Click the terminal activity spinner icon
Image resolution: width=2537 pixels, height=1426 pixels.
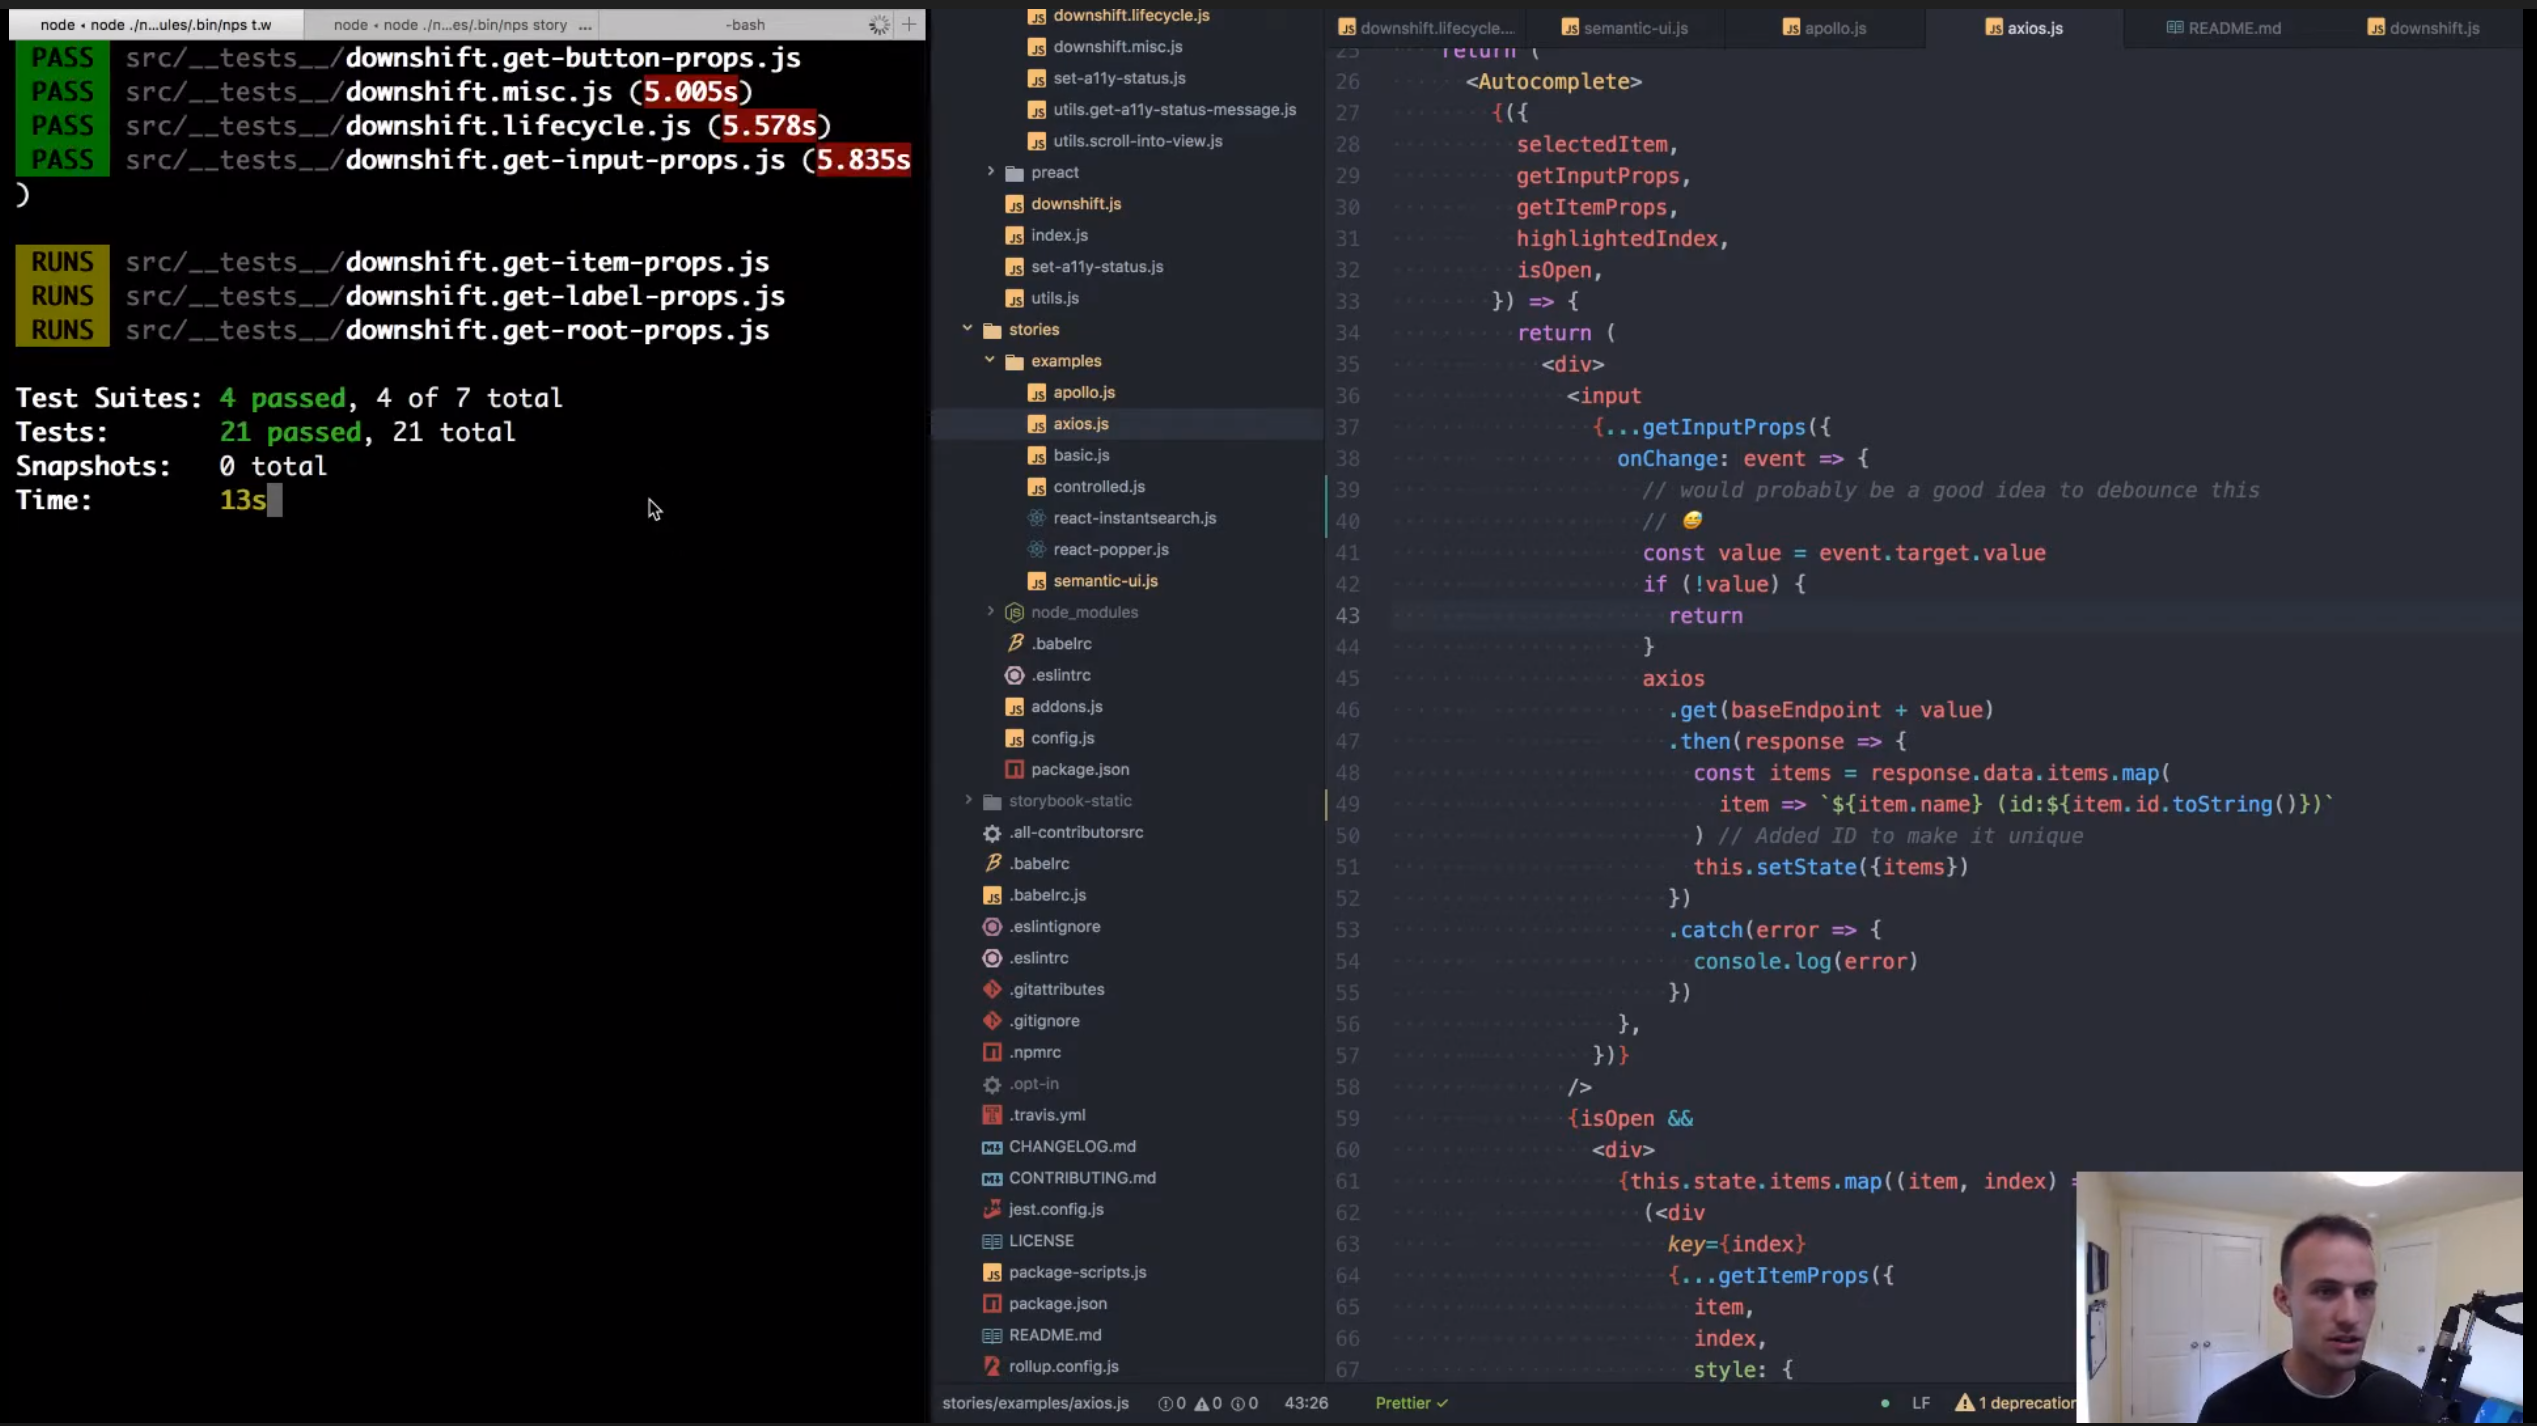[x=879, y=25]
